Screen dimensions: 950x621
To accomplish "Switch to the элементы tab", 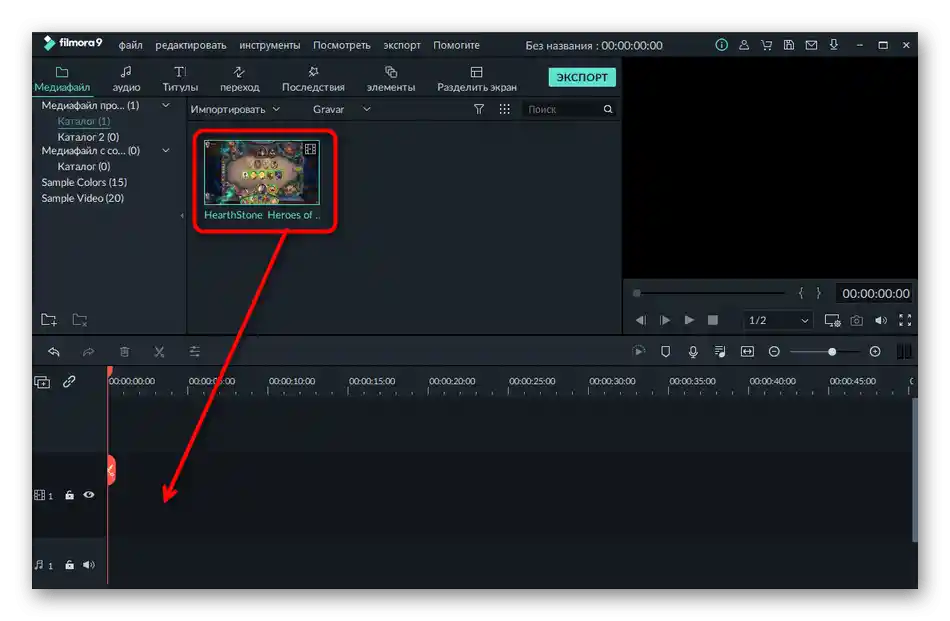I will point(391,79).
